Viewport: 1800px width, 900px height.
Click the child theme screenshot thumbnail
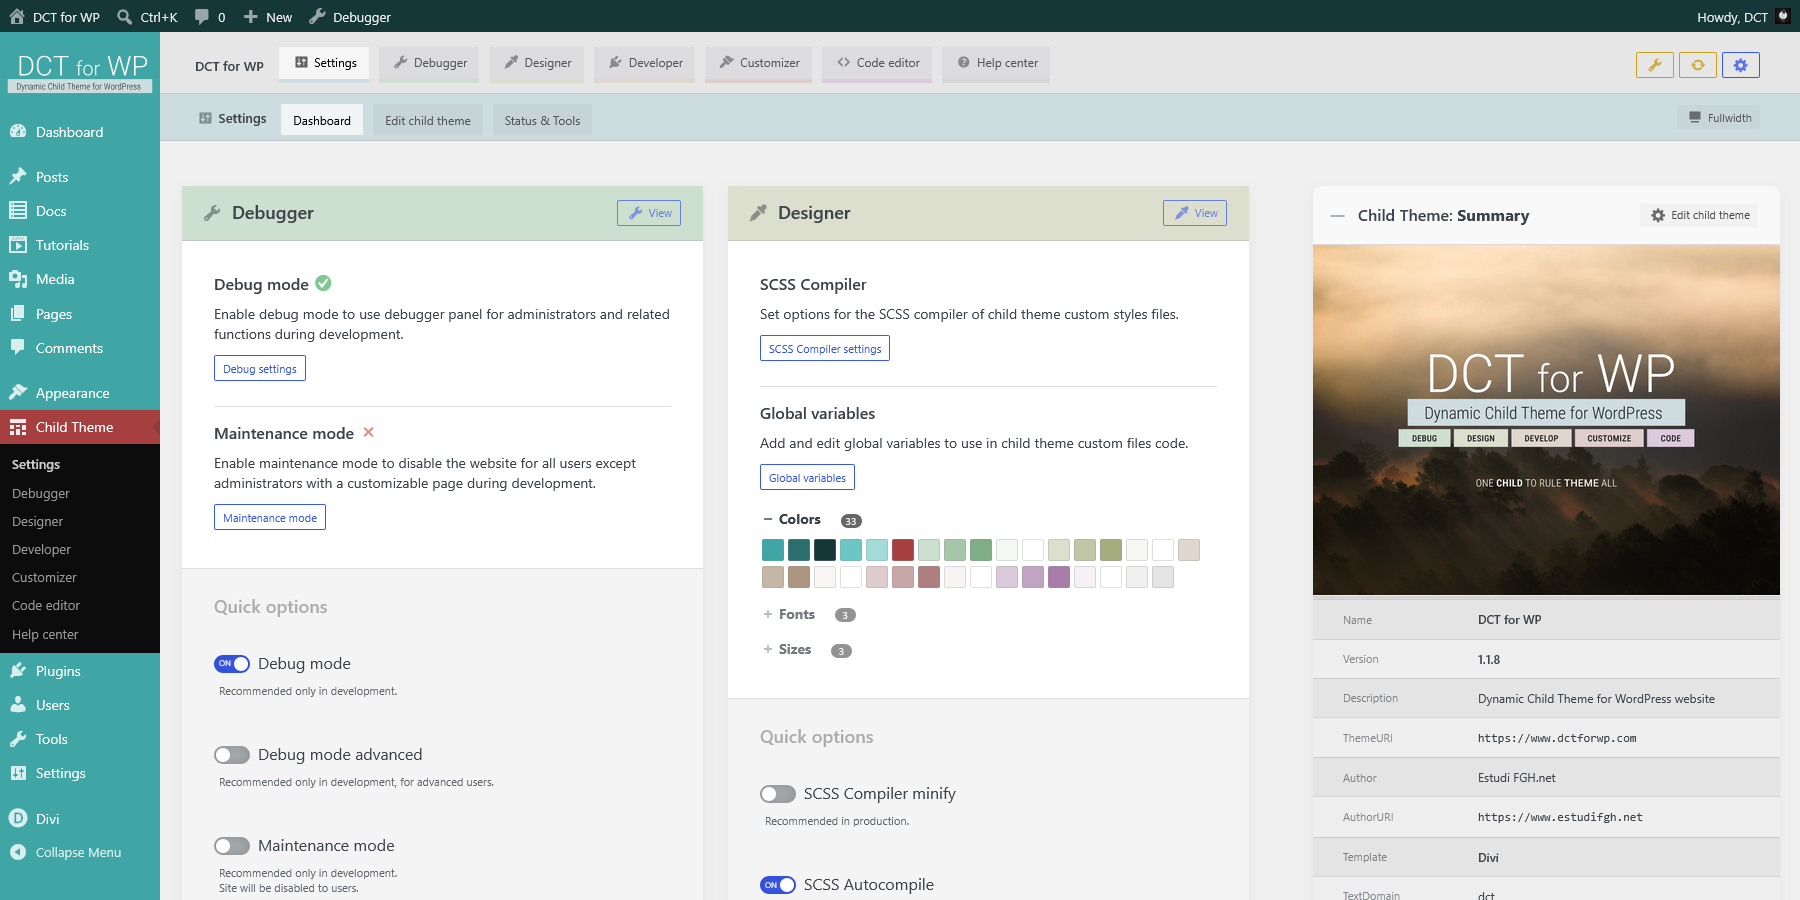point(1546,420)
